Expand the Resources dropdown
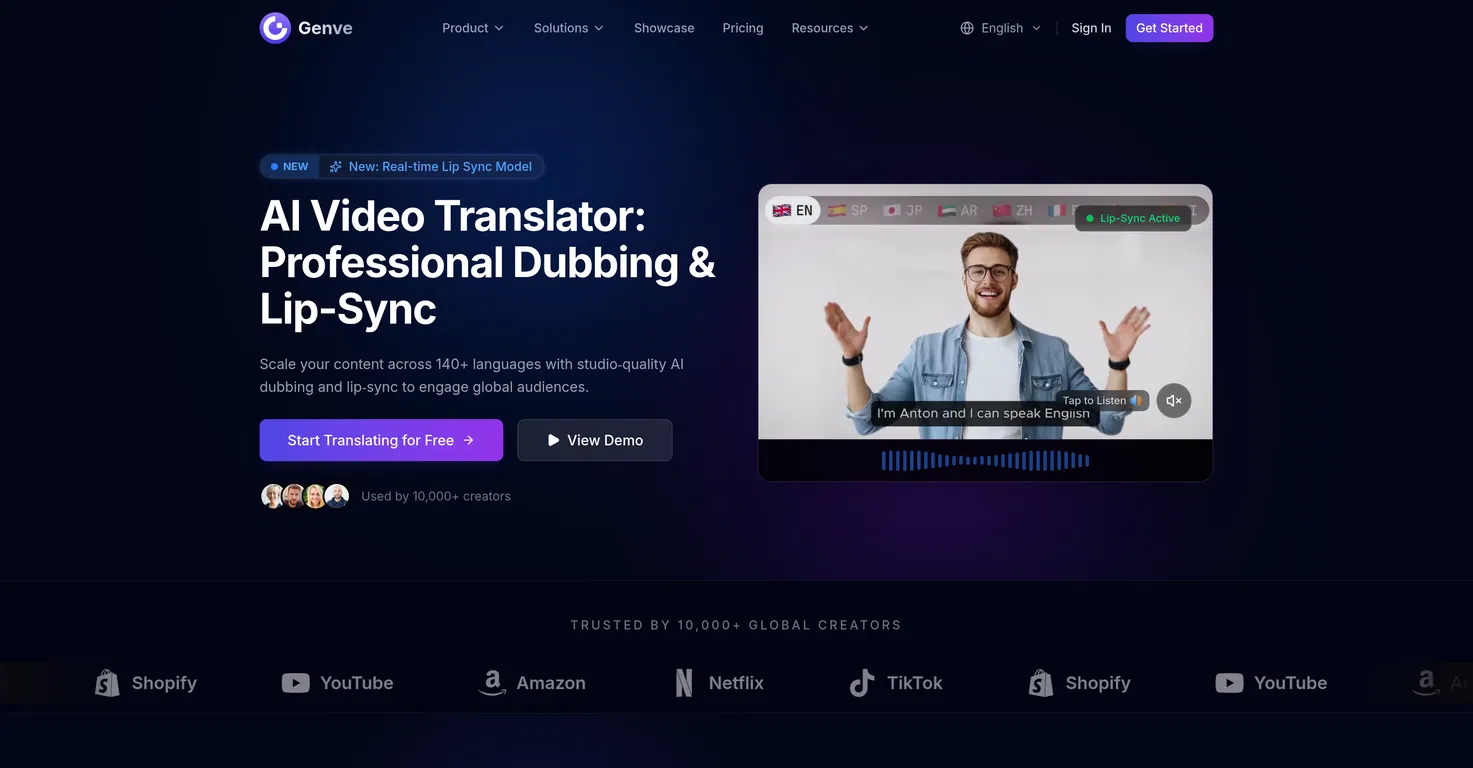Screen dimensions: 1473x768 click(x=829, y=28)
